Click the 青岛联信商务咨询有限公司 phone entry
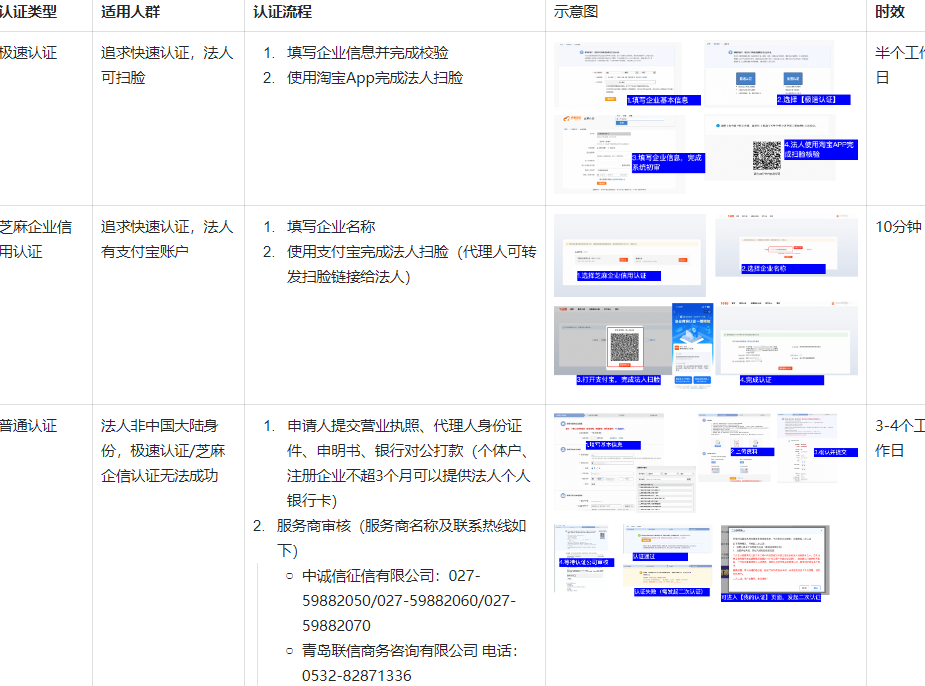This screenshot has width=925, height=686. 408,663
